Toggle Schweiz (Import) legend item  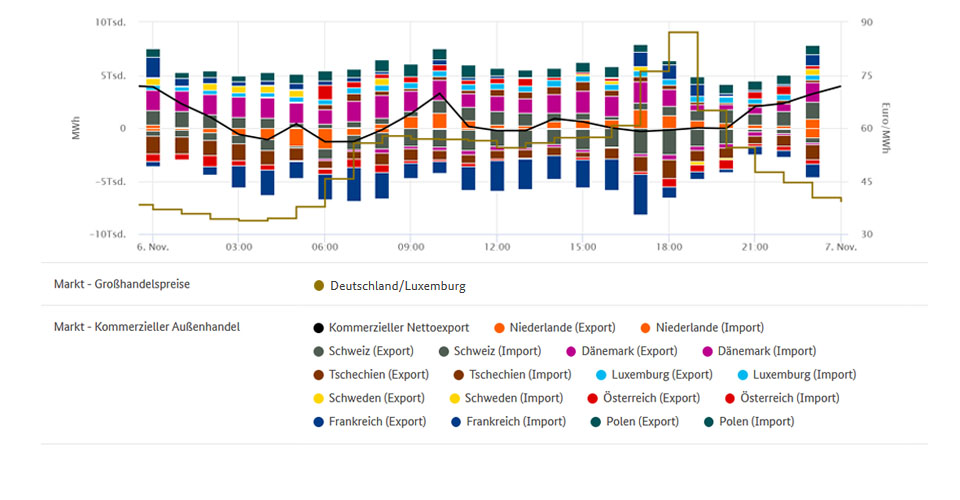490,351
